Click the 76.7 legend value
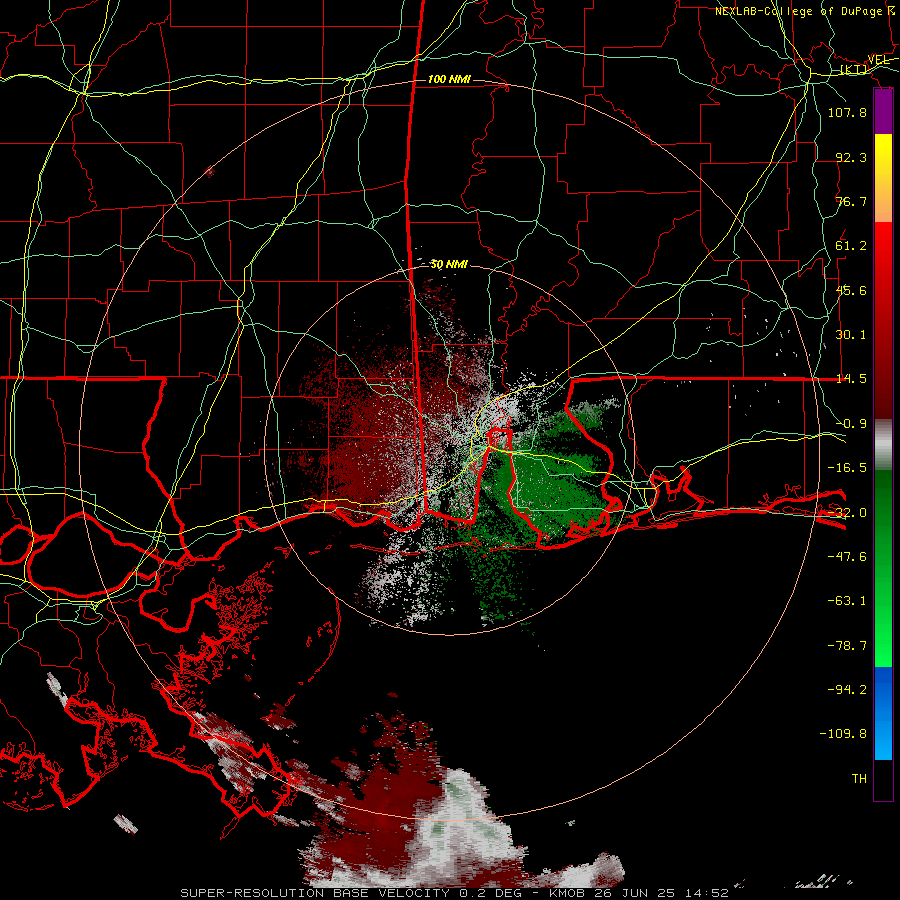The image size is (900, 900). pos(851,201)
